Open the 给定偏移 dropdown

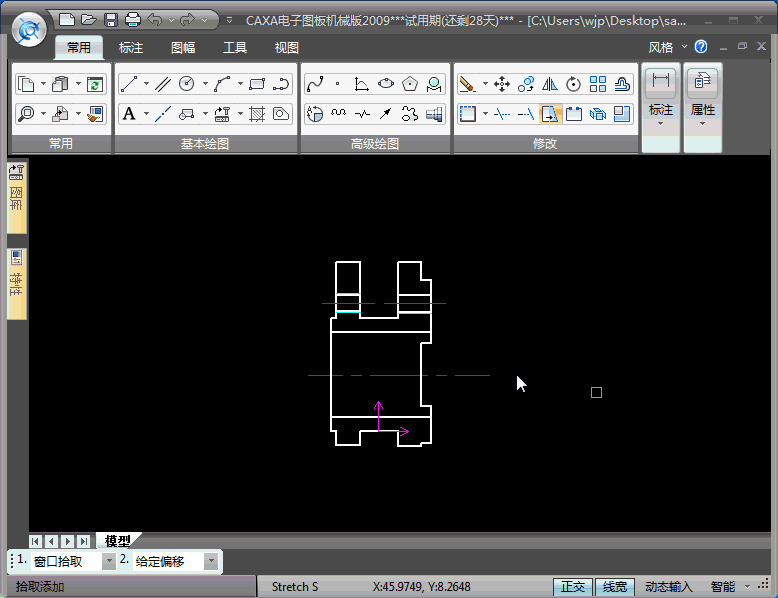point(210,562)
